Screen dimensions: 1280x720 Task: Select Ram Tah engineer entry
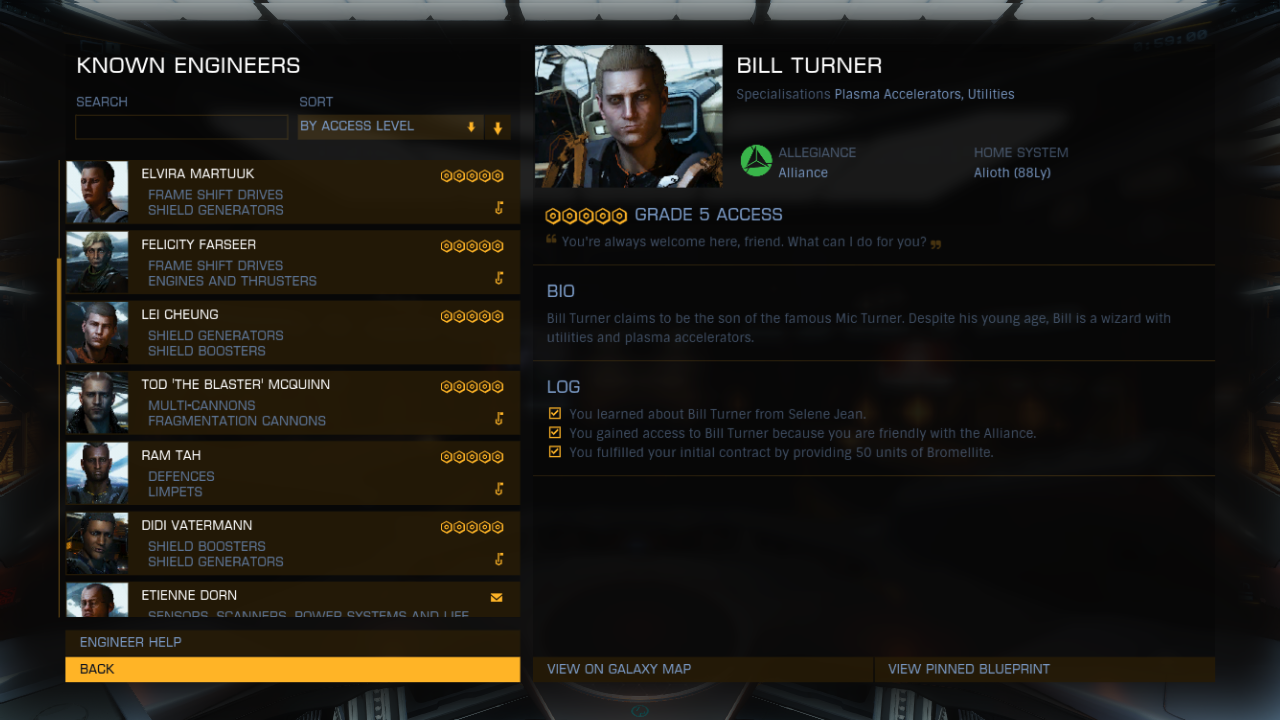293,473
